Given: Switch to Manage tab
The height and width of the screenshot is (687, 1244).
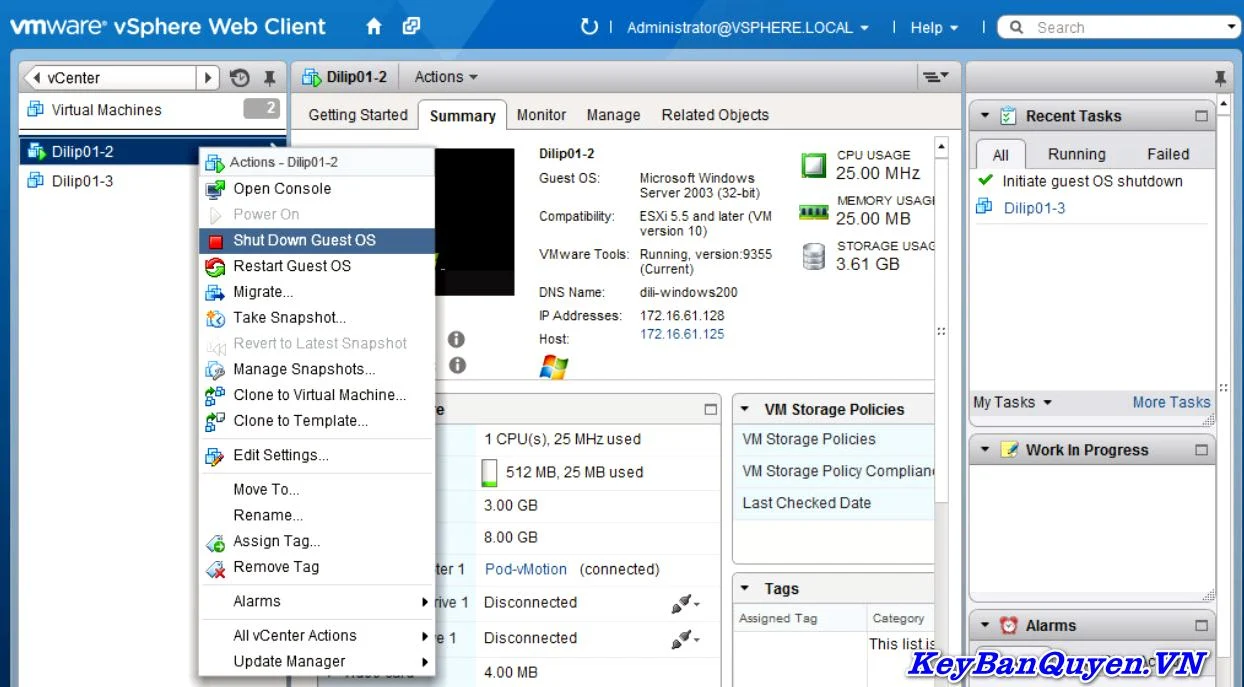Looking at the screenshot, I should click(613, 115).
